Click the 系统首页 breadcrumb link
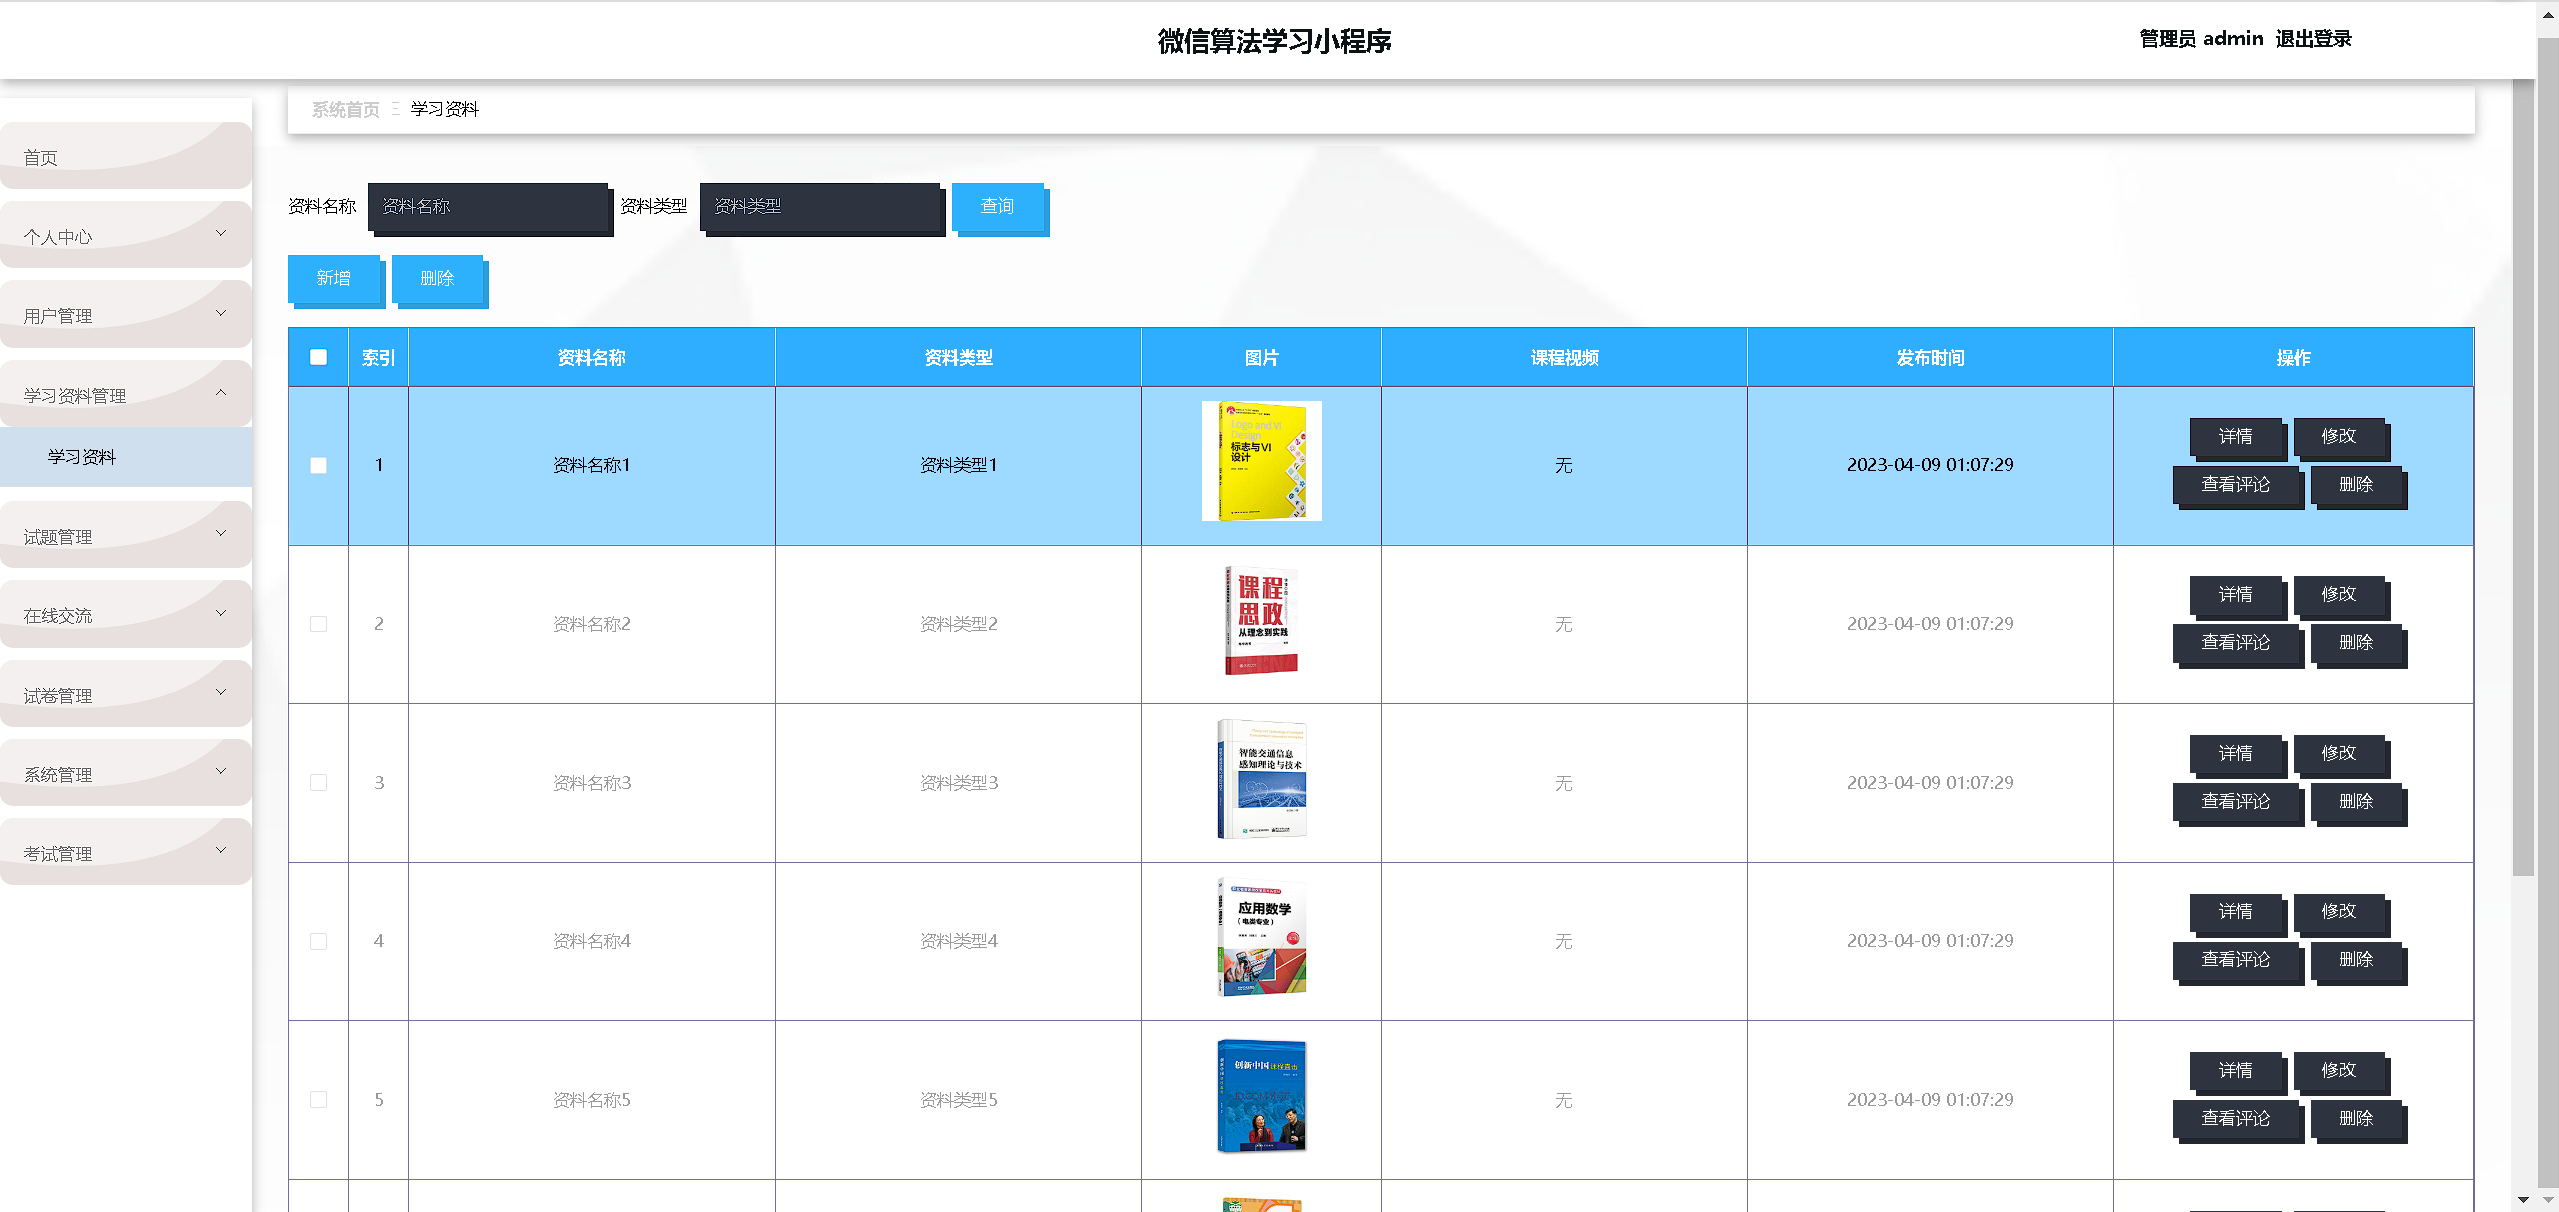Screen dimensions: 2559x1212 (345, 109)
